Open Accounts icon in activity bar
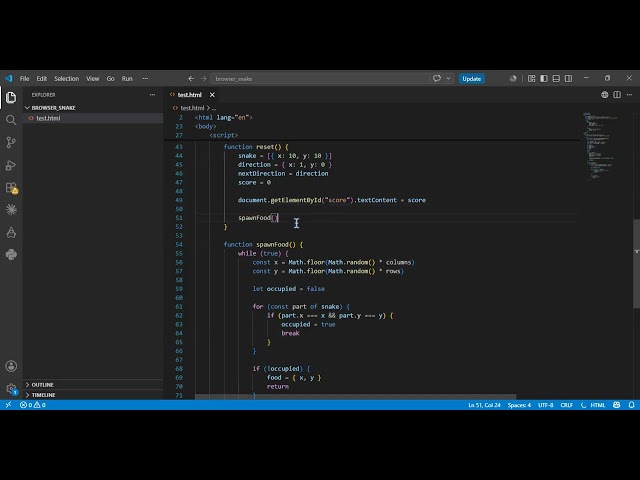Image resolution: width=640 pixels, height=480 pixels. coord(11,366)
